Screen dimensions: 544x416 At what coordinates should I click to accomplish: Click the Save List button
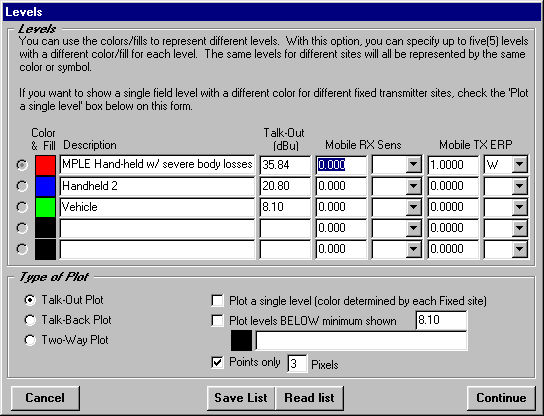pyautogui.click(x=241, y=398)
